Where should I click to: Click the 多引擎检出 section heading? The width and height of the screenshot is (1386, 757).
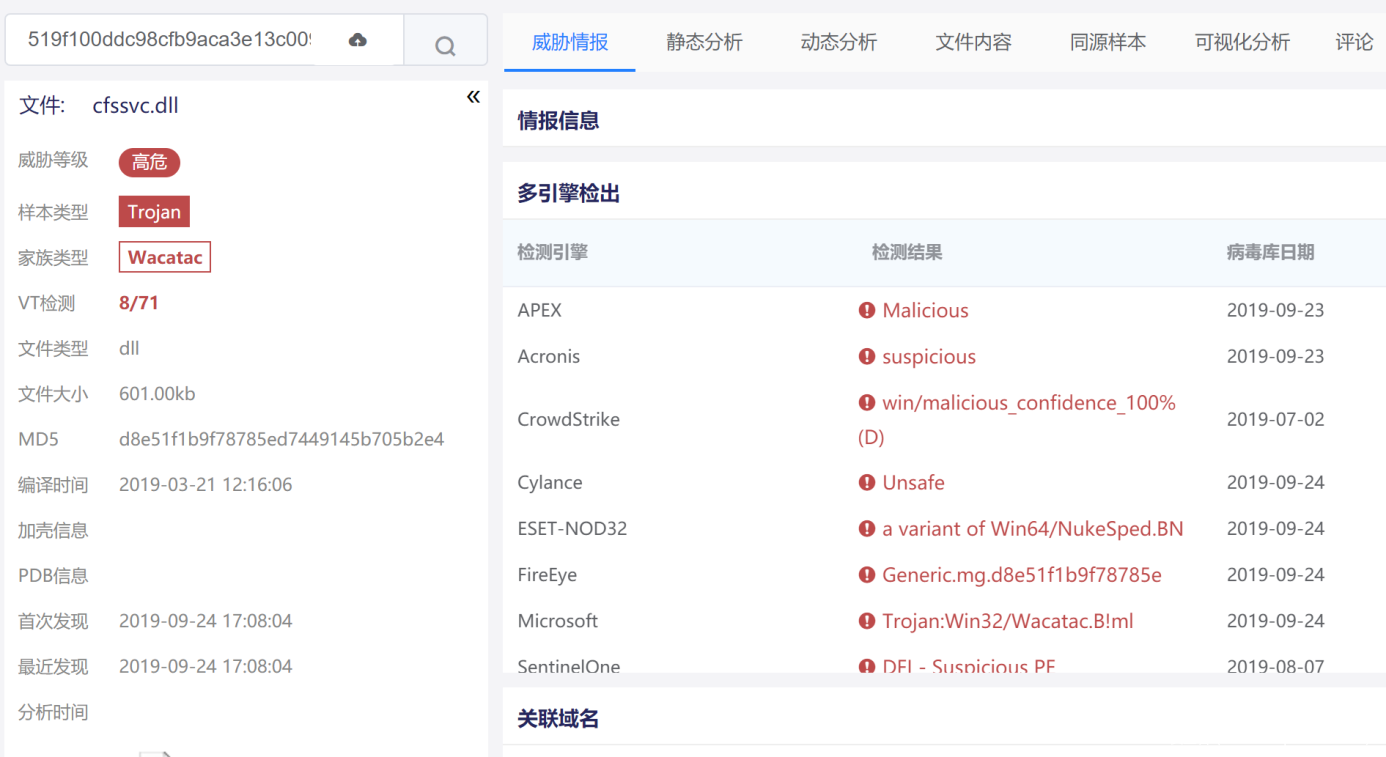coord(568,194)
